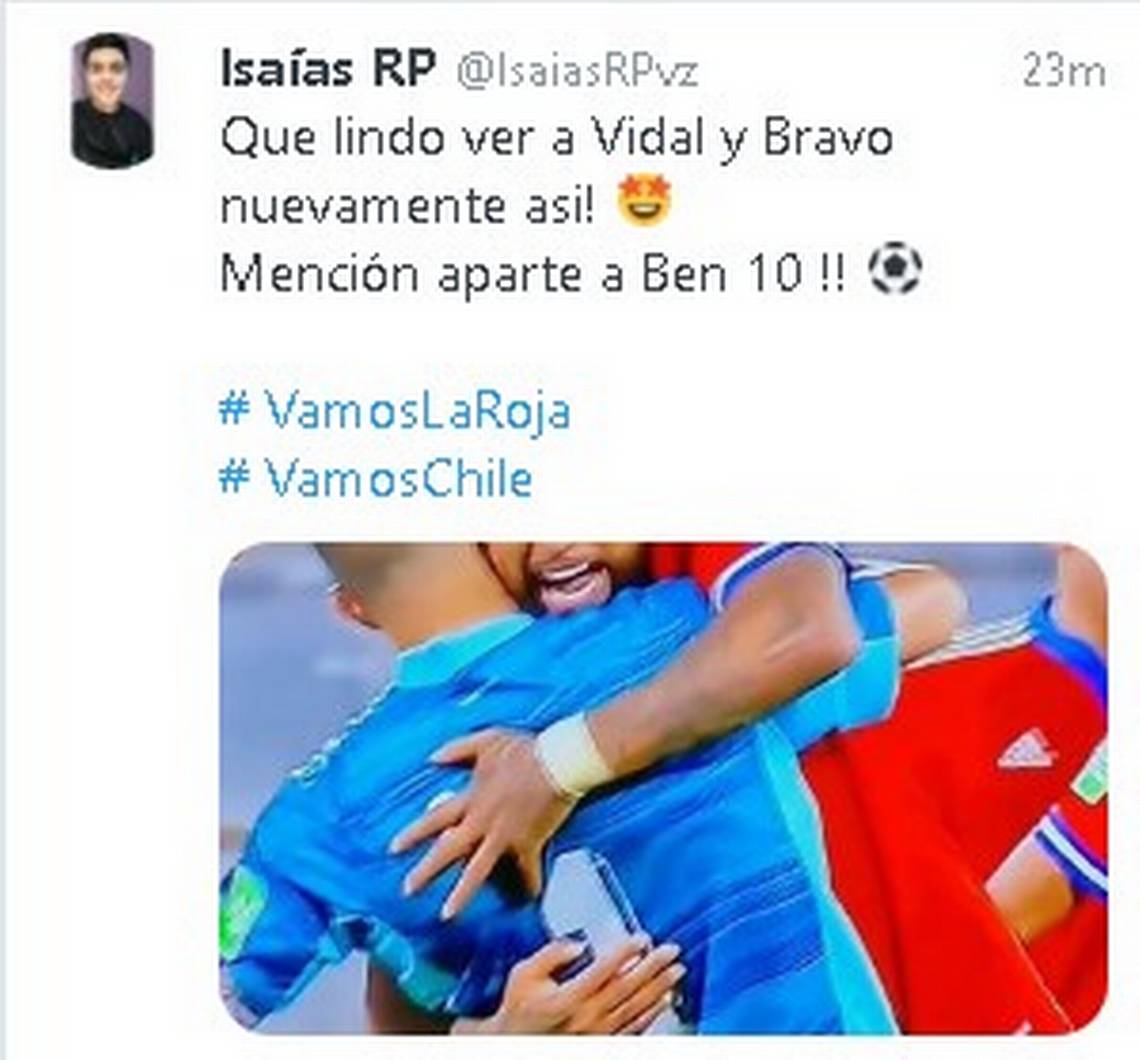Click the Adidas logo on the red jersey
The height and width of the screenshot is (1060, 1140).
[1027, 751]
